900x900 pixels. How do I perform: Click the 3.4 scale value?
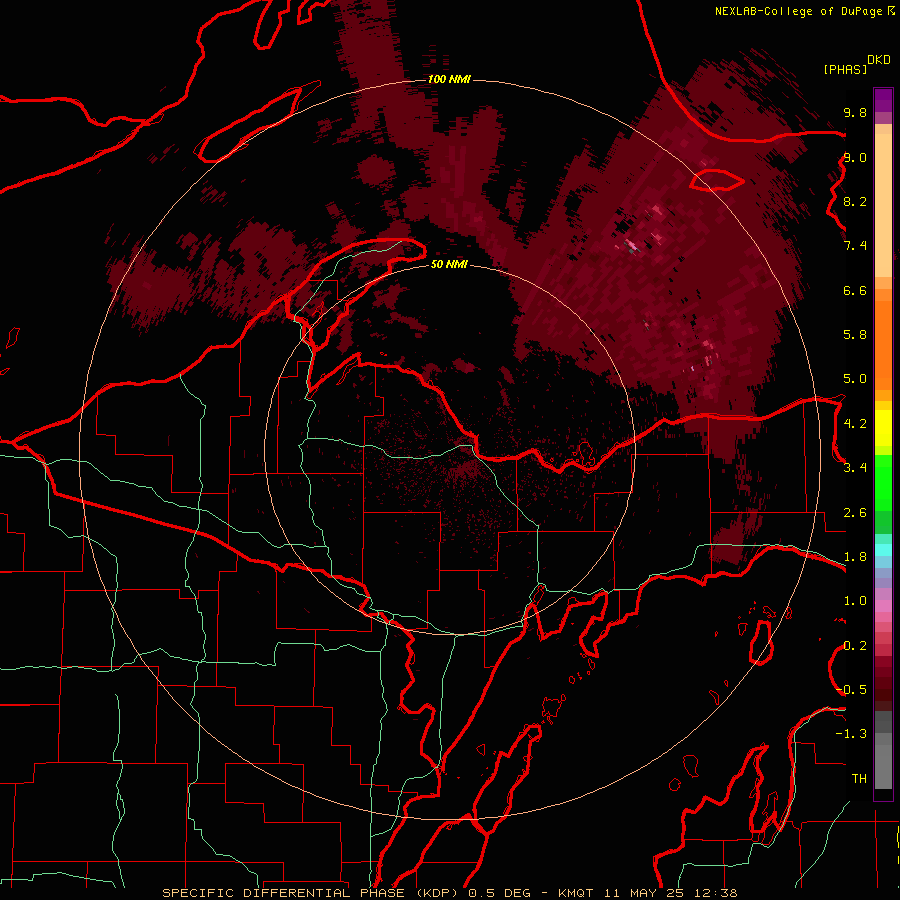pos(855,468)
